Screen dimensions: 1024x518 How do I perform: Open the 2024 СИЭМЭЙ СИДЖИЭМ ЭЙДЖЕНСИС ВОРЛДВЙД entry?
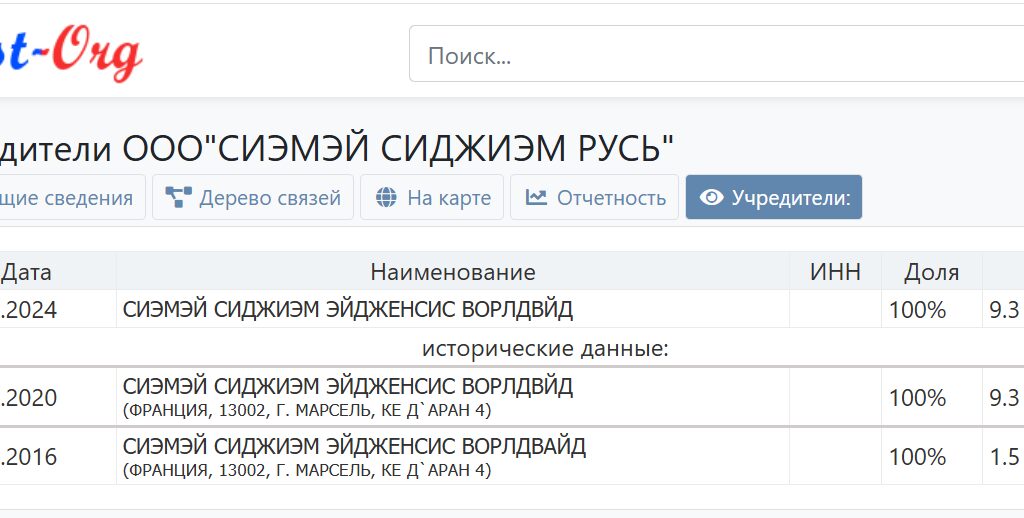(x=348, y=310)
